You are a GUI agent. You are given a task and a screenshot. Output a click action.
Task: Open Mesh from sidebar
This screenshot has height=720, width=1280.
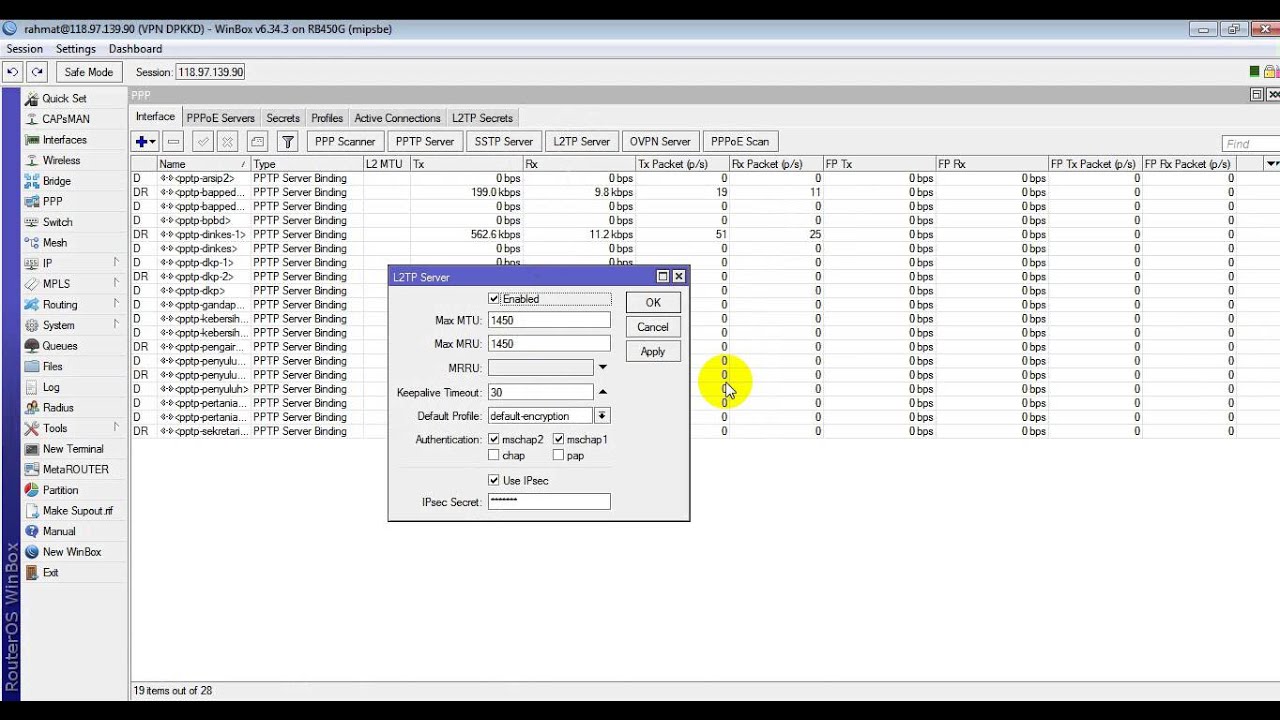point(54,242)
